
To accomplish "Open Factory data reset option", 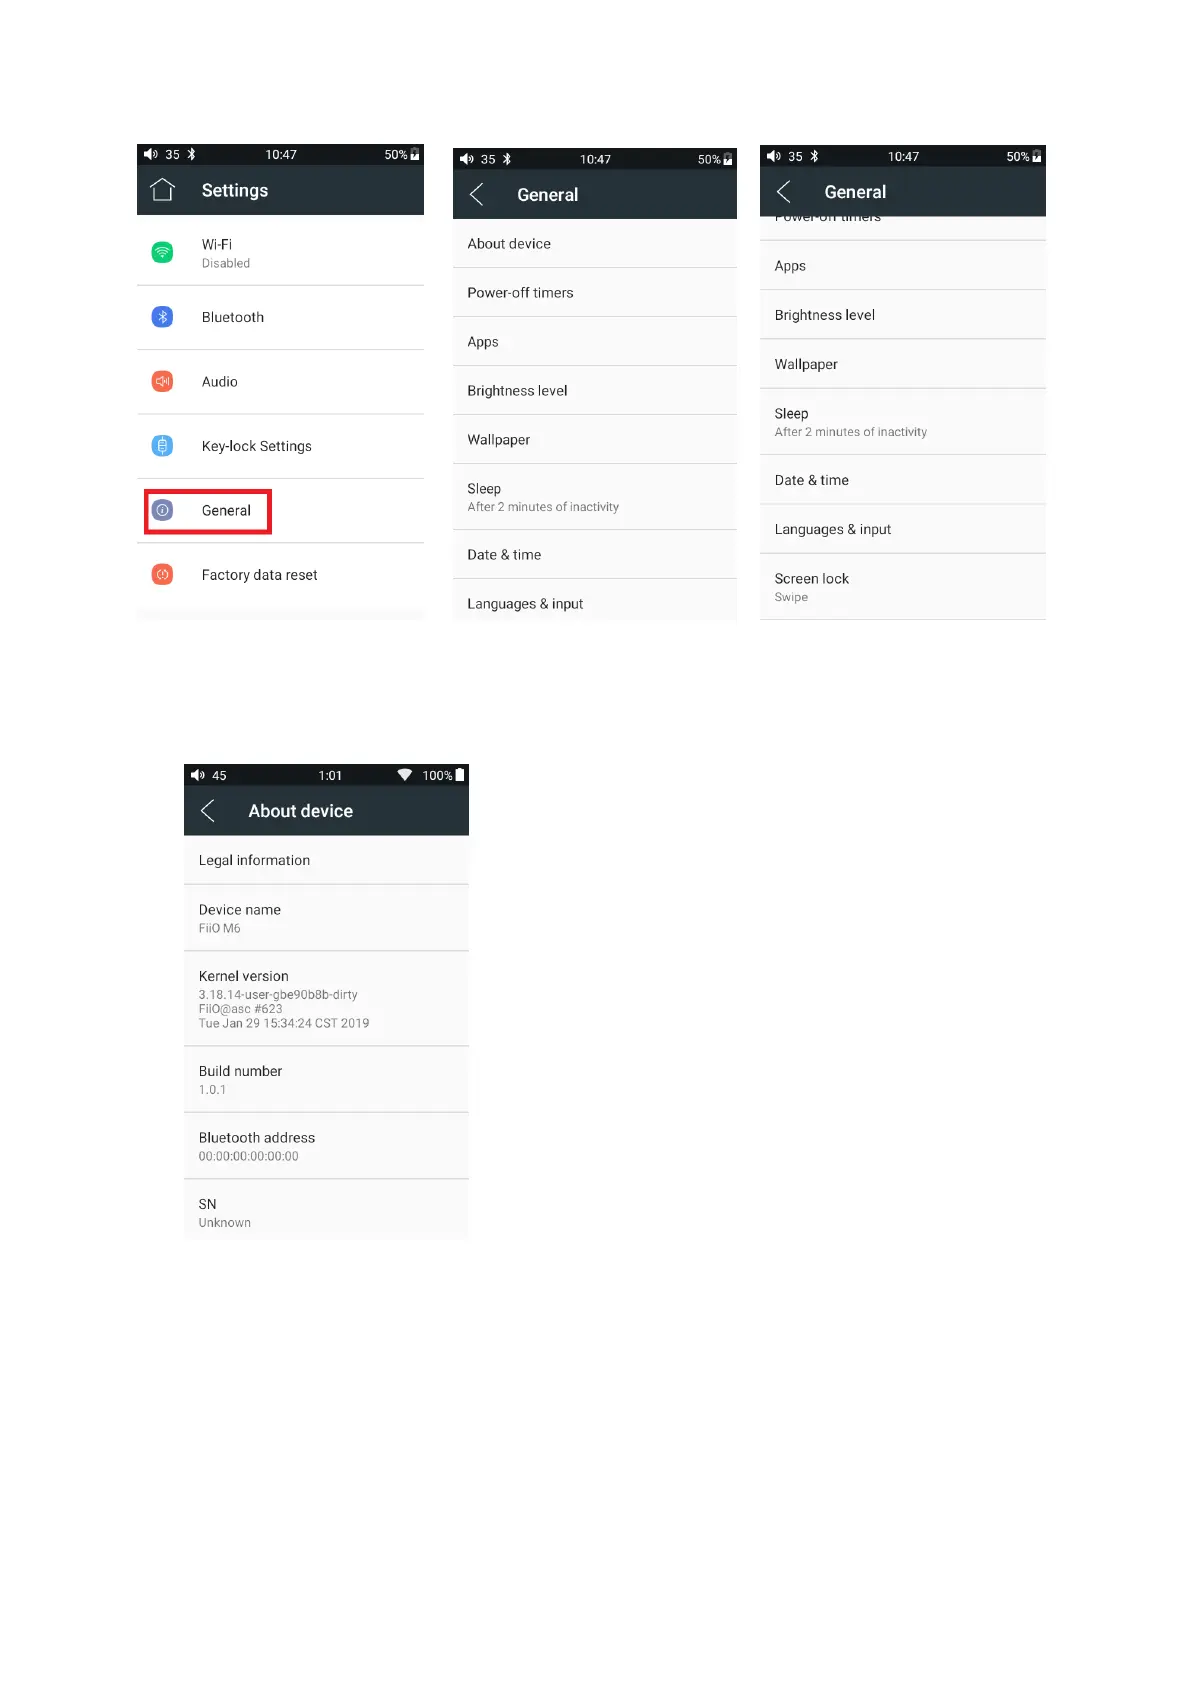I will (259, 575).
